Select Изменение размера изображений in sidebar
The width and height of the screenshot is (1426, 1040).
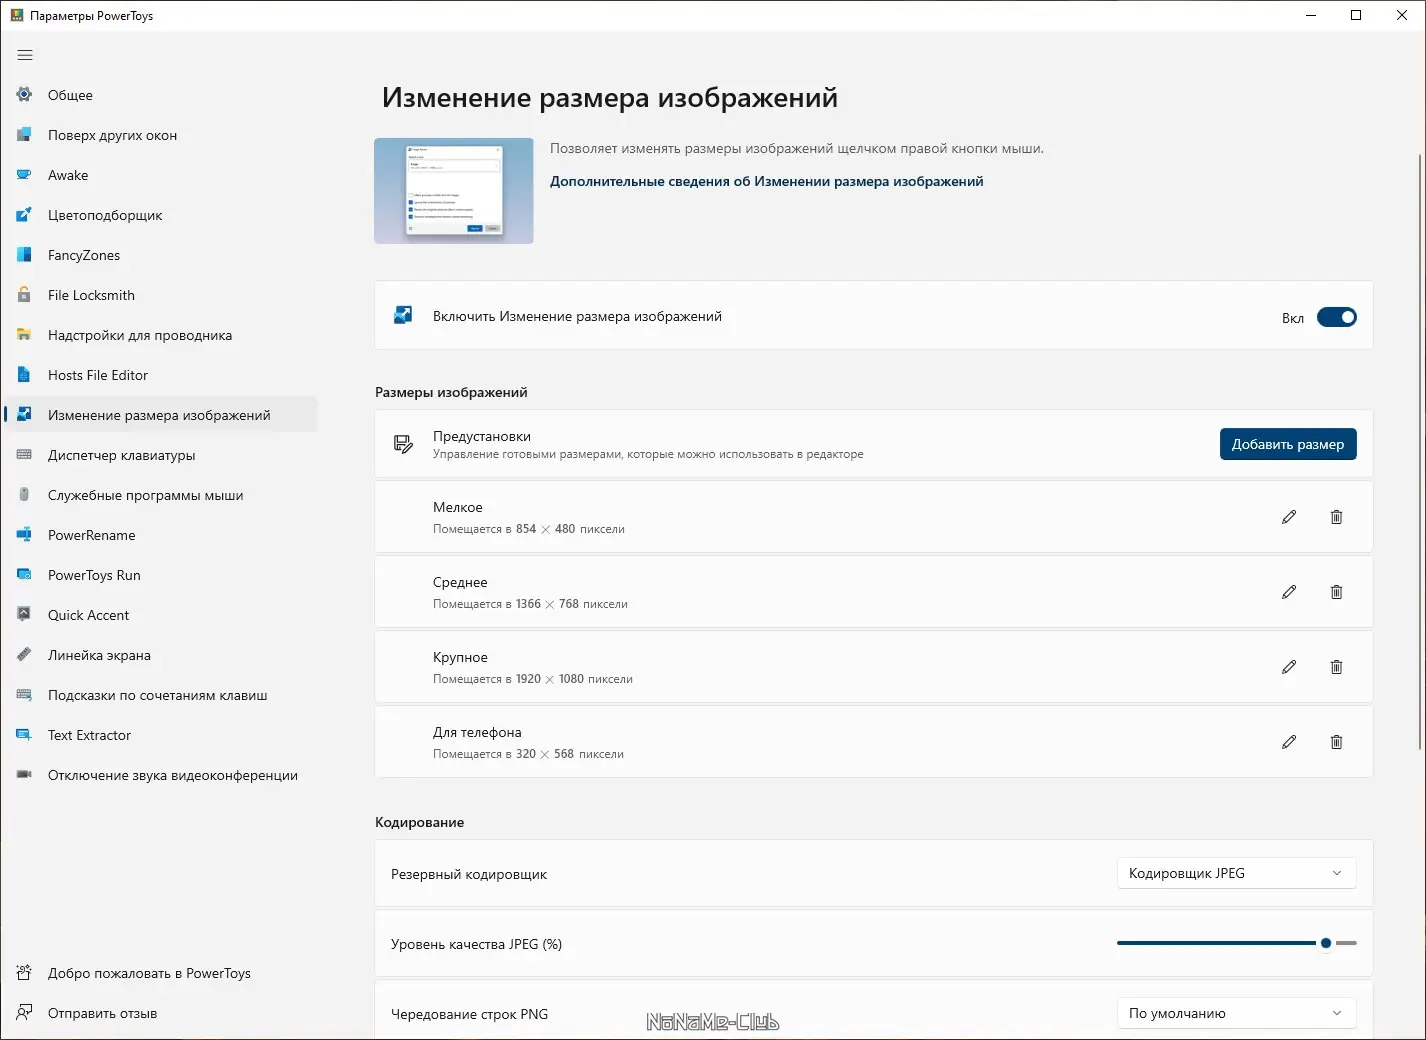click(161, 415)
